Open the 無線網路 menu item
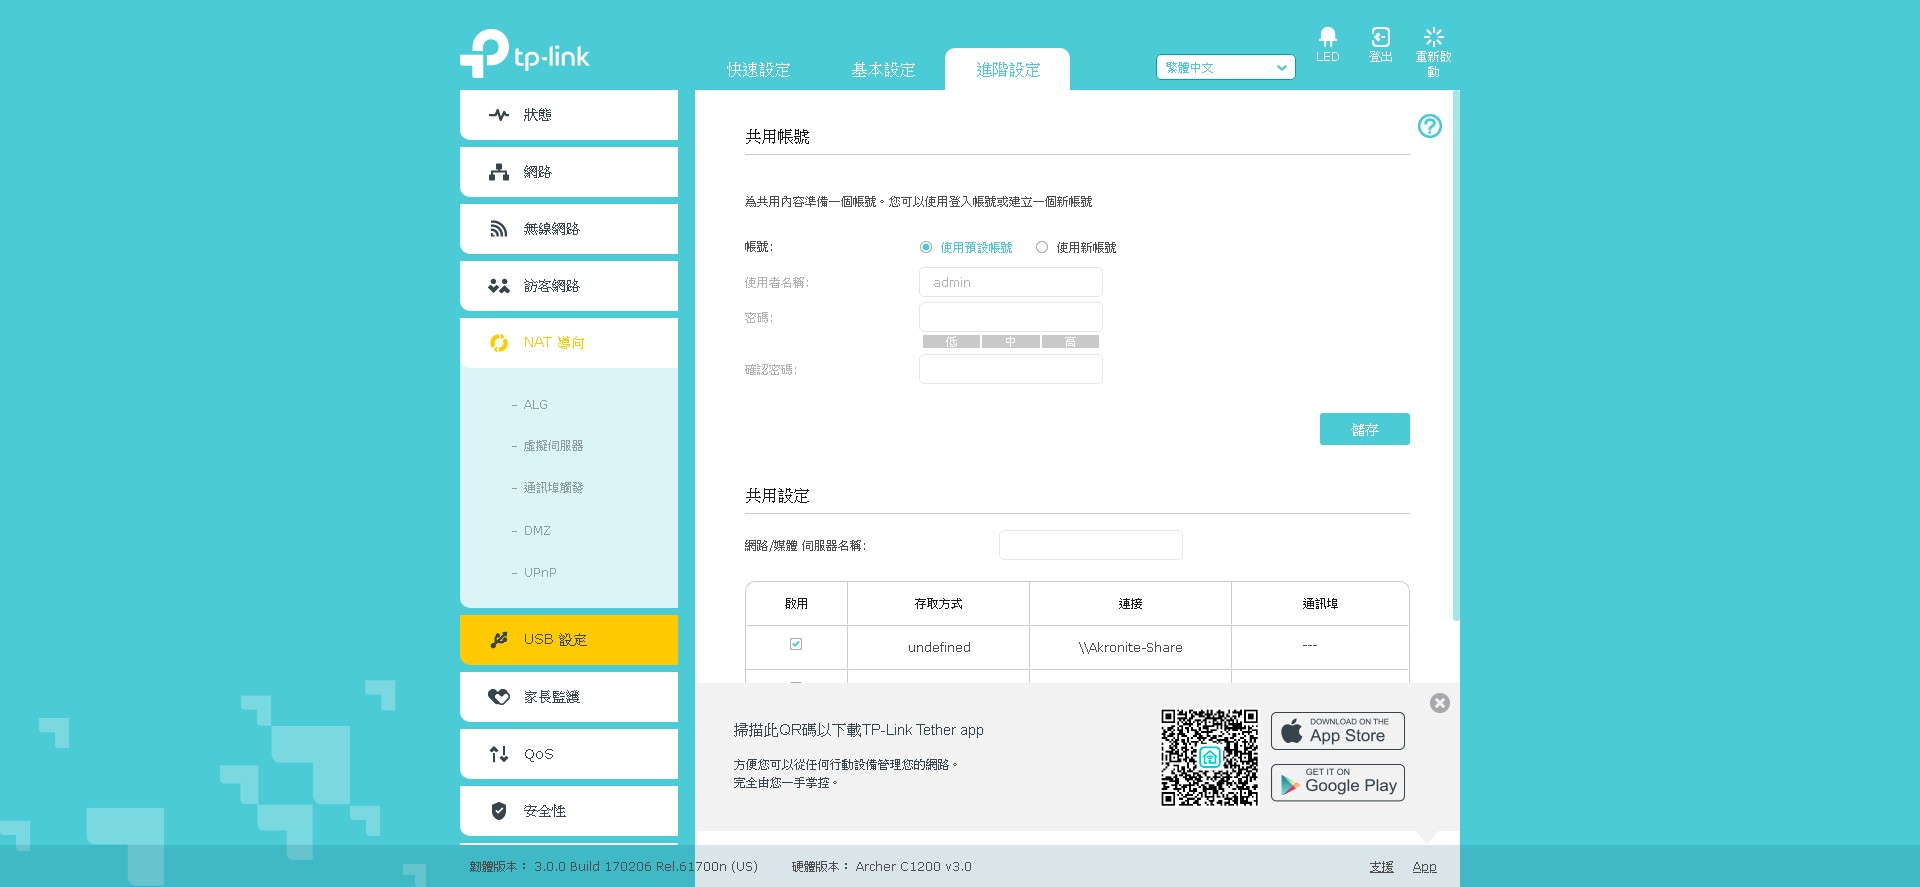The image size is (1920, 887). [568, 229]
